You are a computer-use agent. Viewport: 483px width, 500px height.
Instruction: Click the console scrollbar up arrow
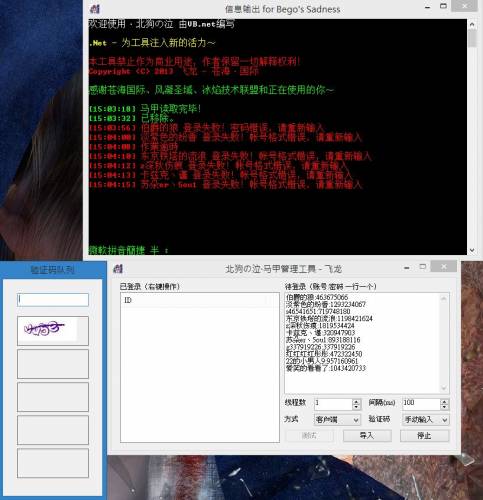(472, 24)
